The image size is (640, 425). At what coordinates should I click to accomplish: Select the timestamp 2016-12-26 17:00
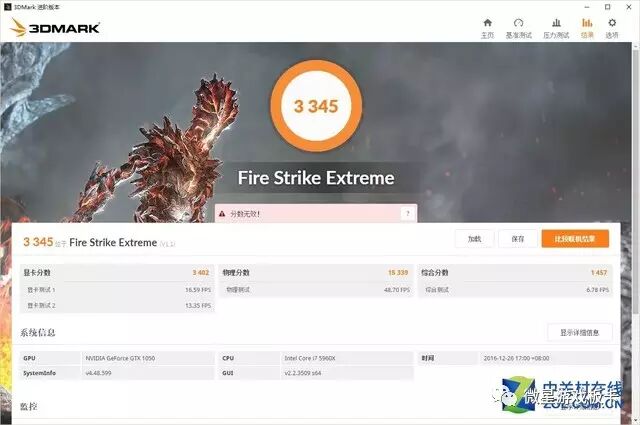[x=516, y=358]
